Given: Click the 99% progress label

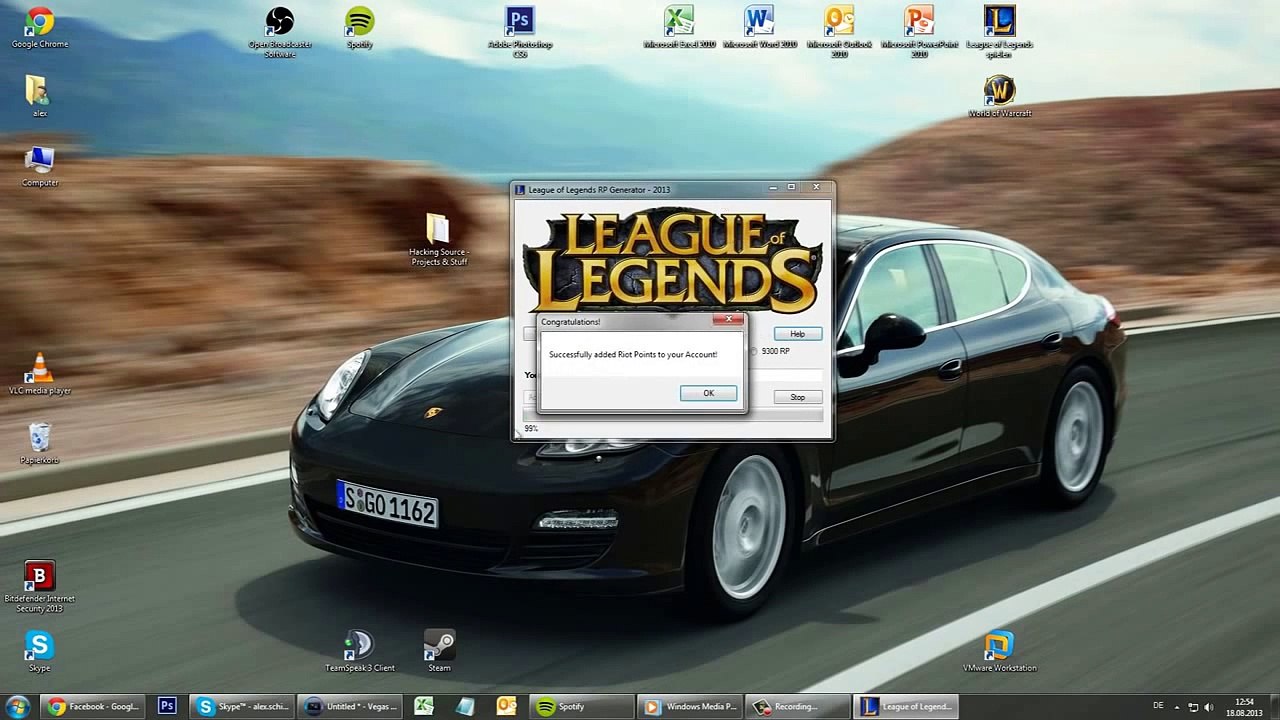Looking at the screenshot, I should click(531, 429).
